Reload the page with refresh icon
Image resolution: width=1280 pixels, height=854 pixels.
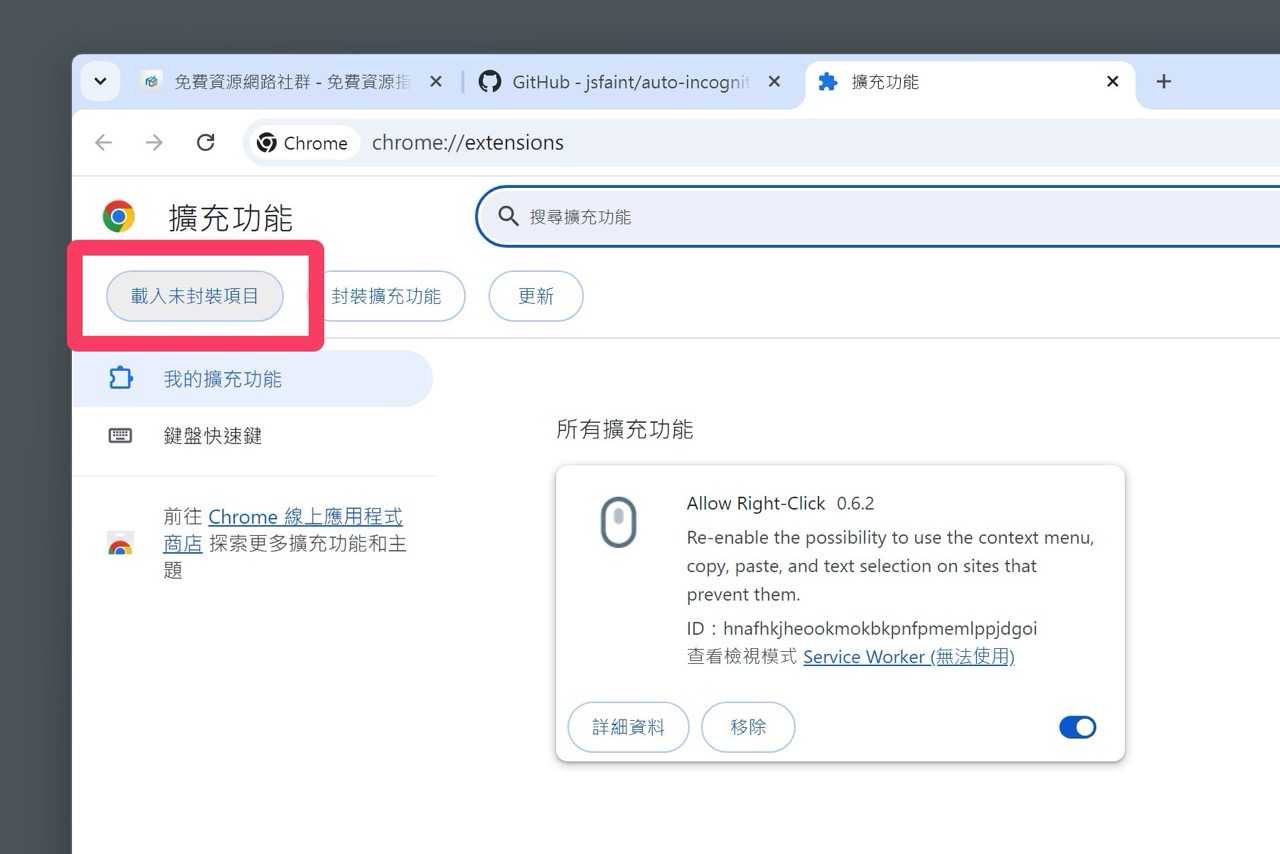click(x=205, y=143)
